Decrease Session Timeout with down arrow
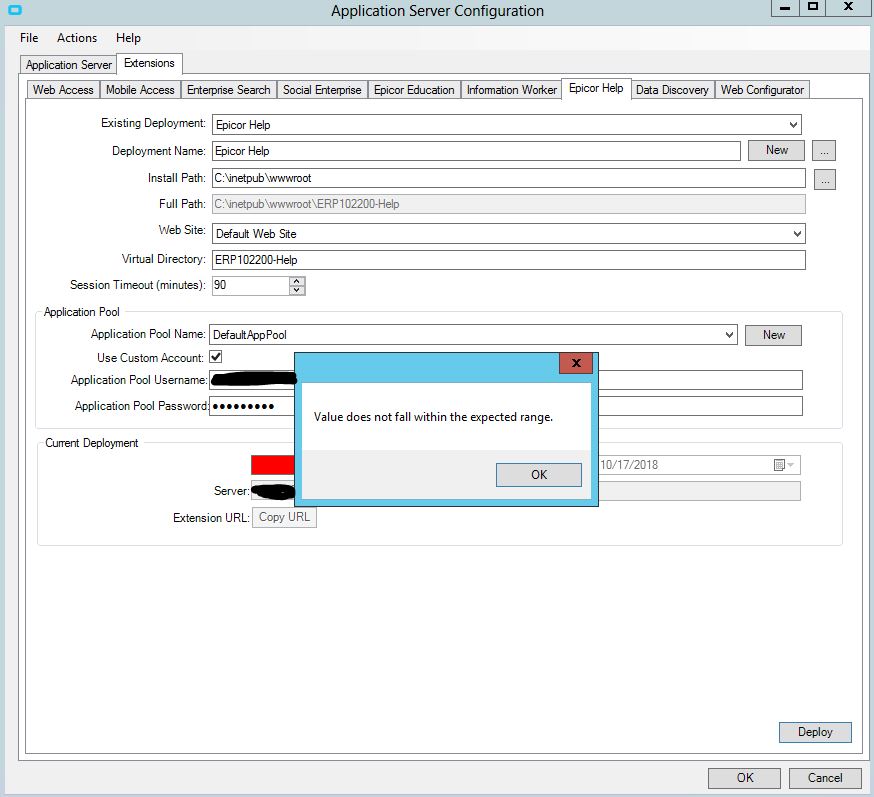Viewport: 874px width, 797px height. (297, 290)
